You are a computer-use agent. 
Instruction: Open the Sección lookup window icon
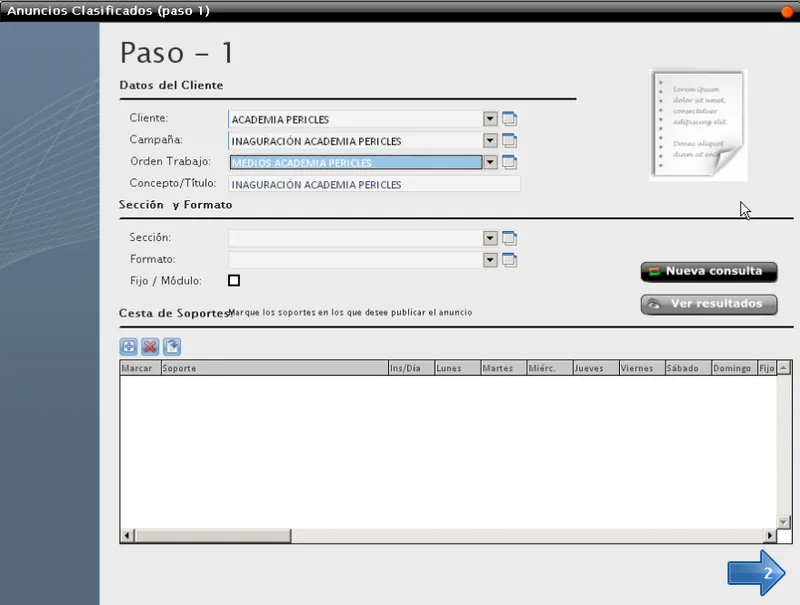click(509, 238)
